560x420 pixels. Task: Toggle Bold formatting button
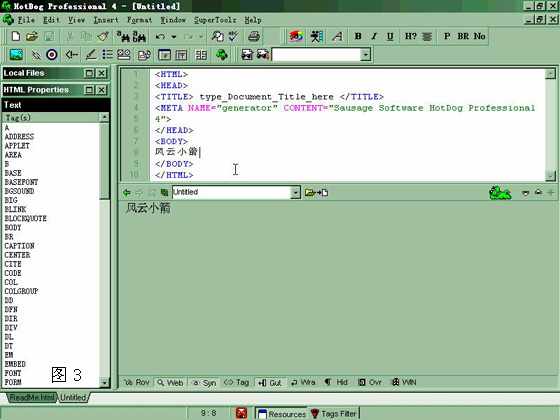pos(358,36)
